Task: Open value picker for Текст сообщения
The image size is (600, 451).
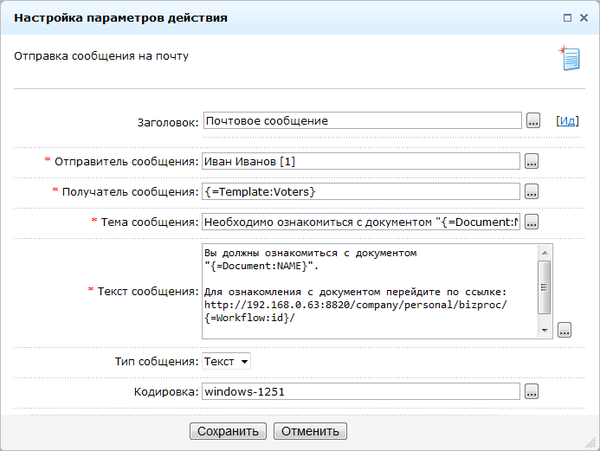Action: (565, 330)
